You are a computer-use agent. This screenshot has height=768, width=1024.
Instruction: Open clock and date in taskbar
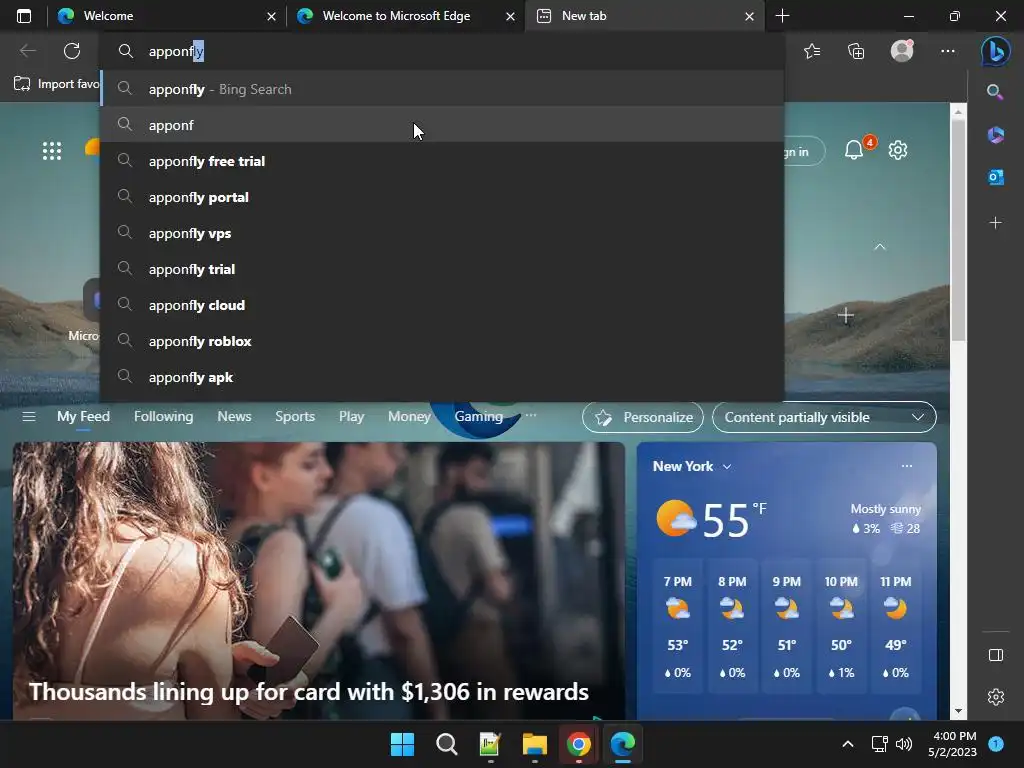click(953, 744)
